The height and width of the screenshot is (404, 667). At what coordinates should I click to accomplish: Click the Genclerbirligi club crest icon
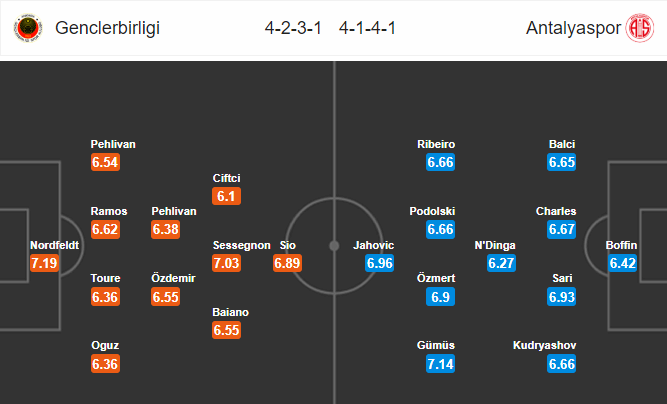(28, 28)
